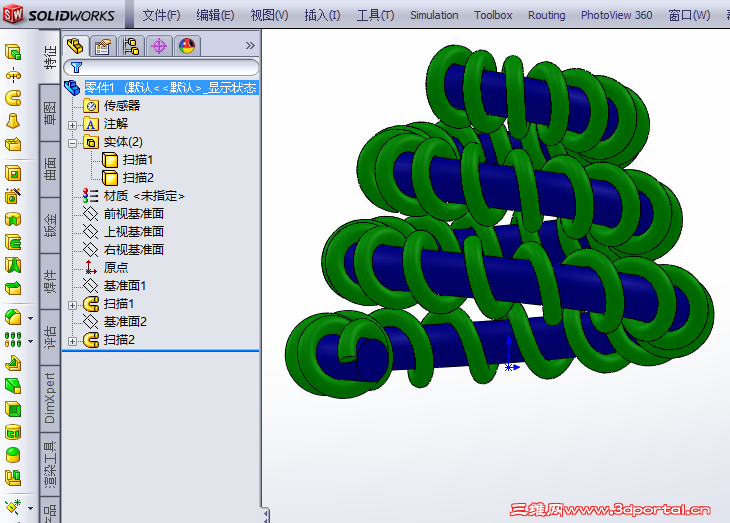730x523 pixels.
Task: Open the 文件(F) menu
Action: point(161,15)
